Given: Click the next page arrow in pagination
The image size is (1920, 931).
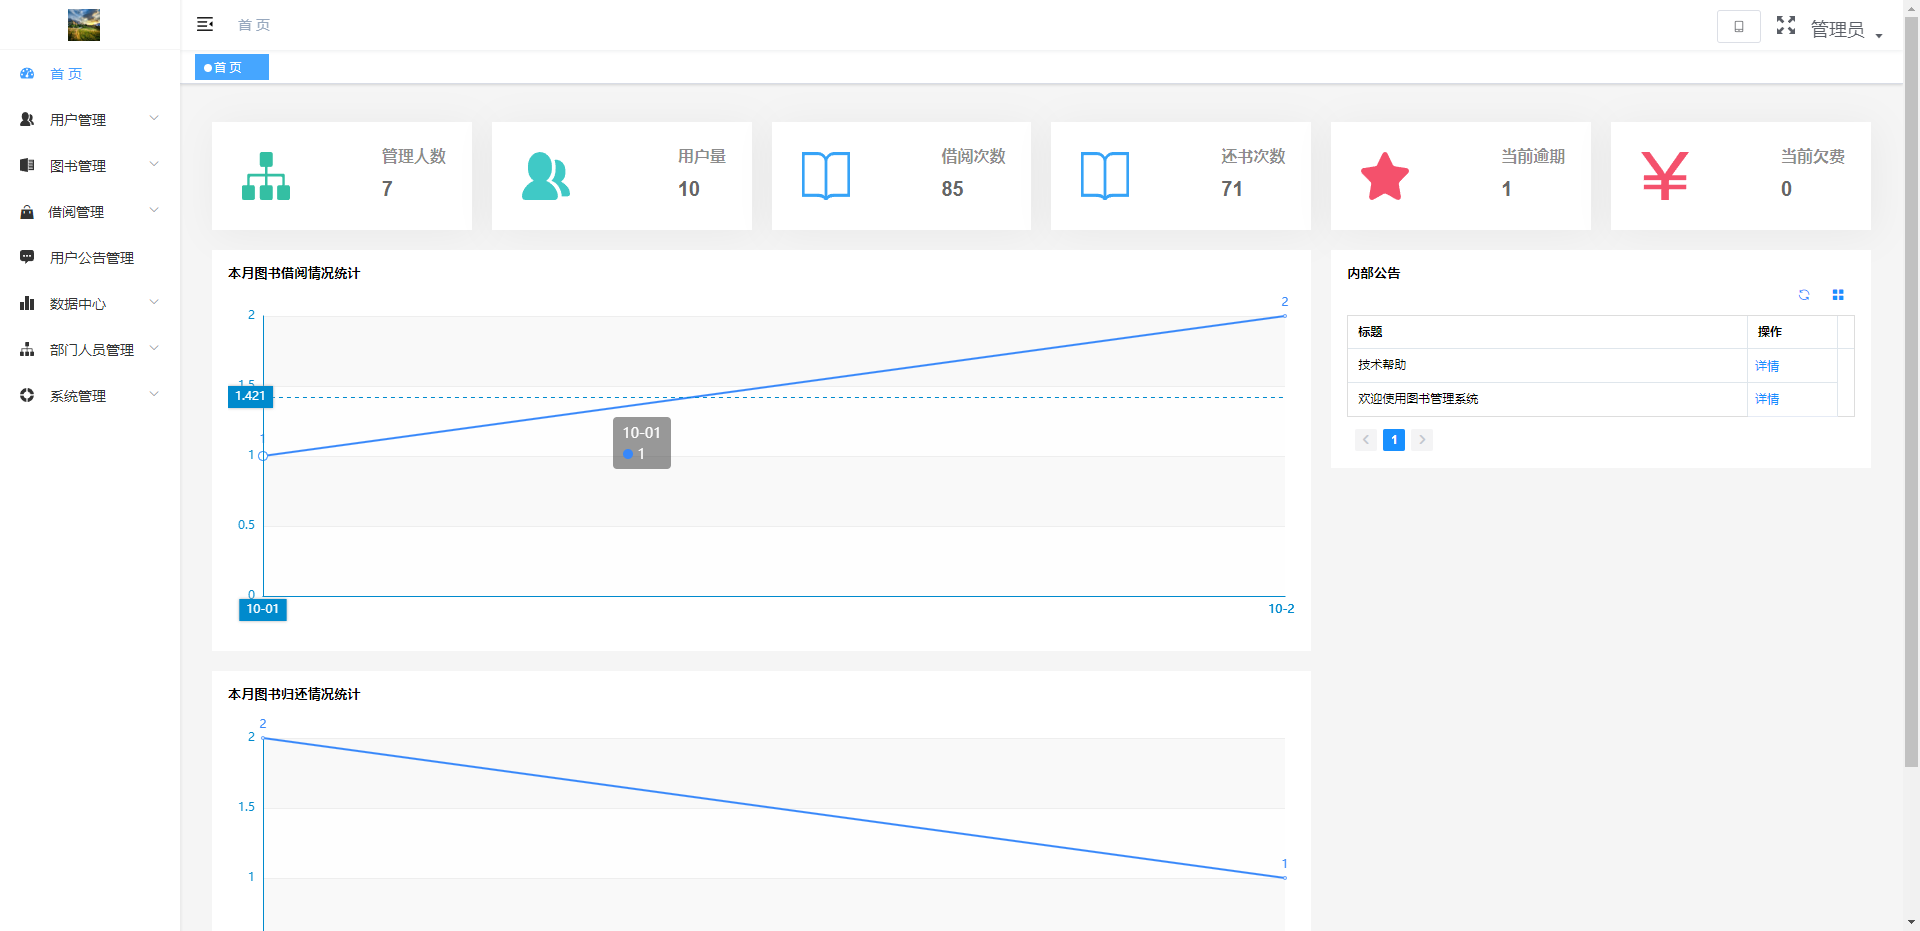Looking at the screenshot, I should coord(1421,440).
